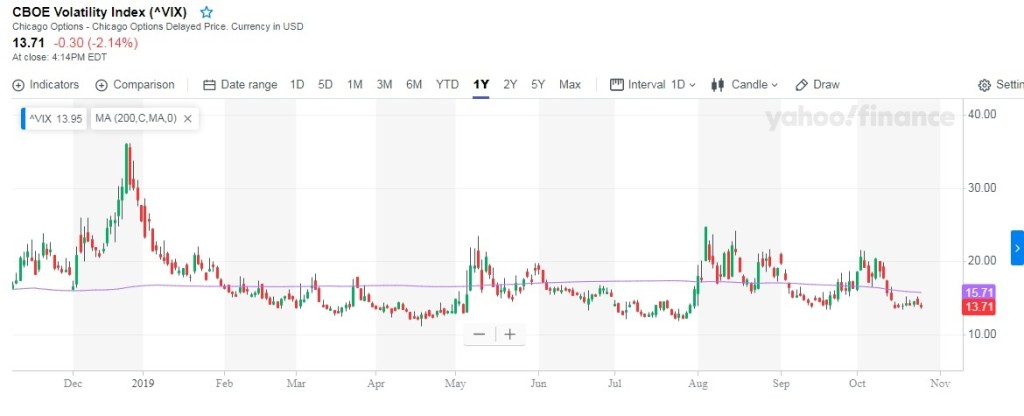Image resolution: width=1024 pixels, height=416 pixels.
Task: Select the 6M time range
Action: coord(414,85)
